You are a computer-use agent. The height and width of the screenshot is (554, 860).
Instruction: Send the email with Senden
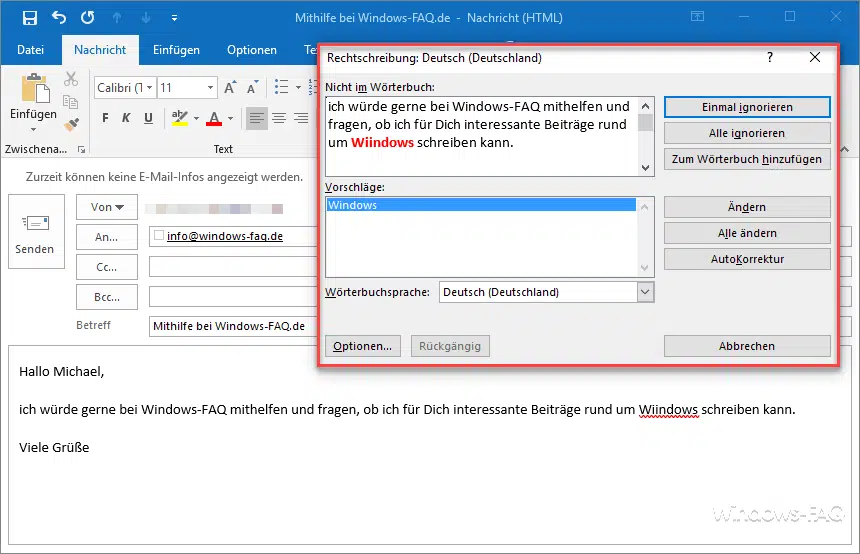click(x=35, y=231)
